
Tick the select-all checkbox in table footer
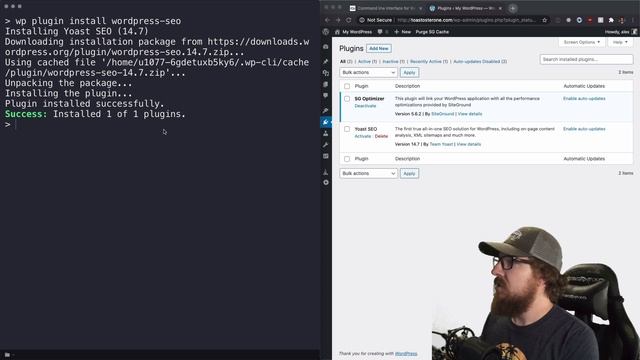pos(347,159)
